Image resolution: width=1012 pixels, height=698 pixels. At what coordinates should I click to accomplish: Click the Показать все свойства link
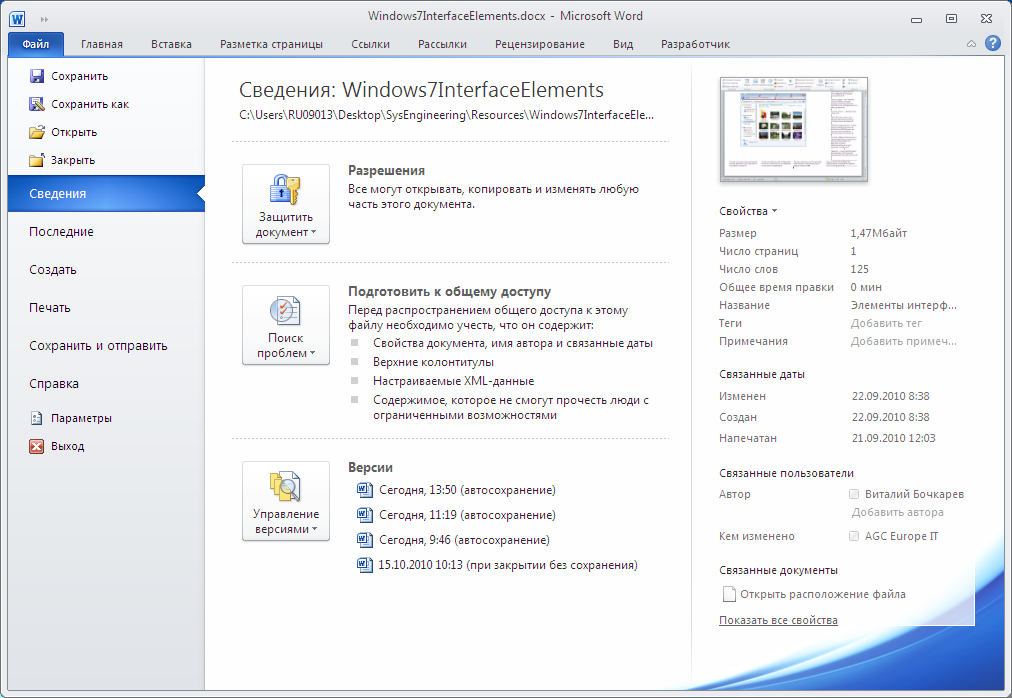[778, 620]
